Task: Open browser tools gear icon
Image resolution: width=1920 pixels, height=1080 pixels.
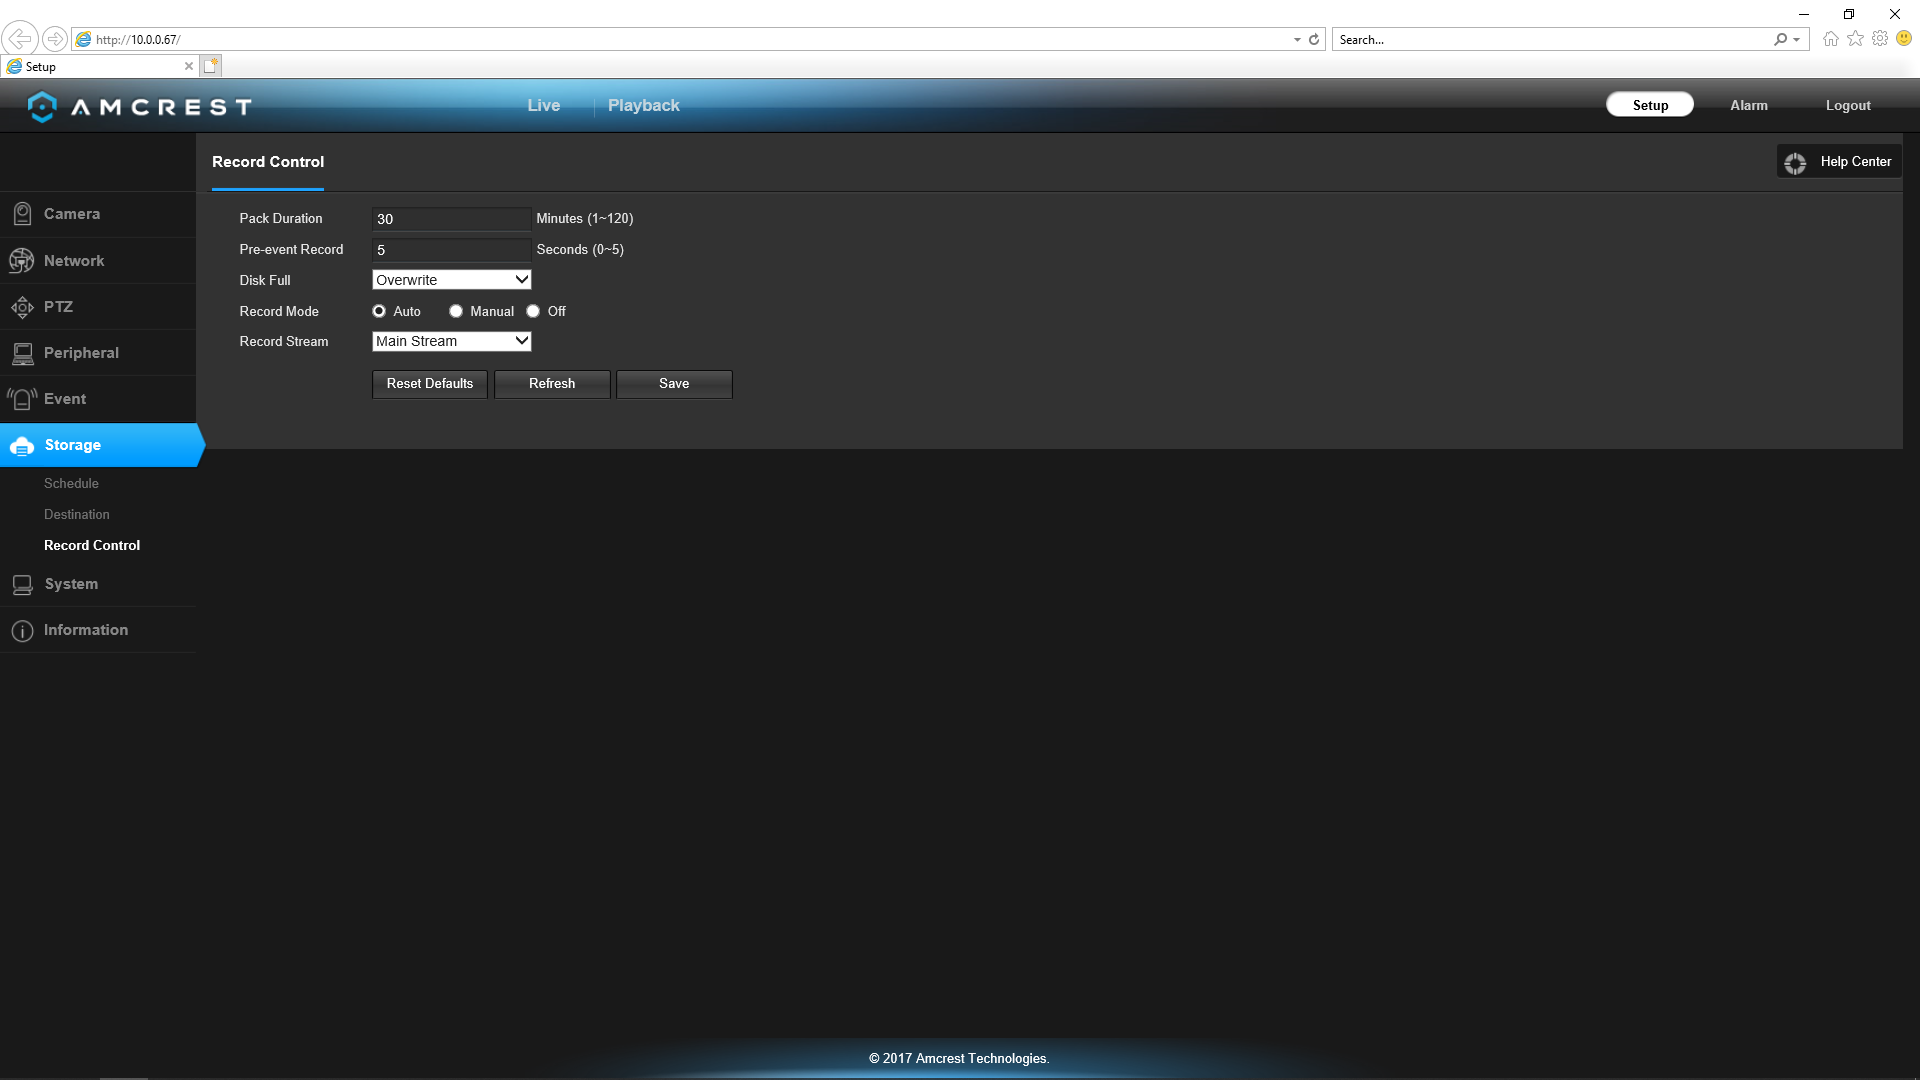Action: click(x=1880, y=39)
